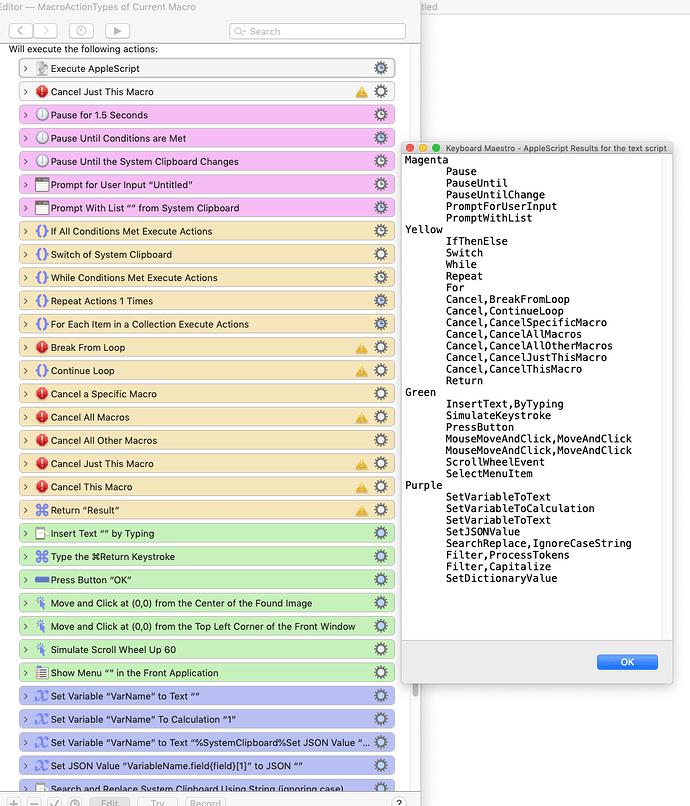This screenshot has width=690, height=806.
Task: Open gear menu for Switch of System Clipboard
Action: pos(380,254)
